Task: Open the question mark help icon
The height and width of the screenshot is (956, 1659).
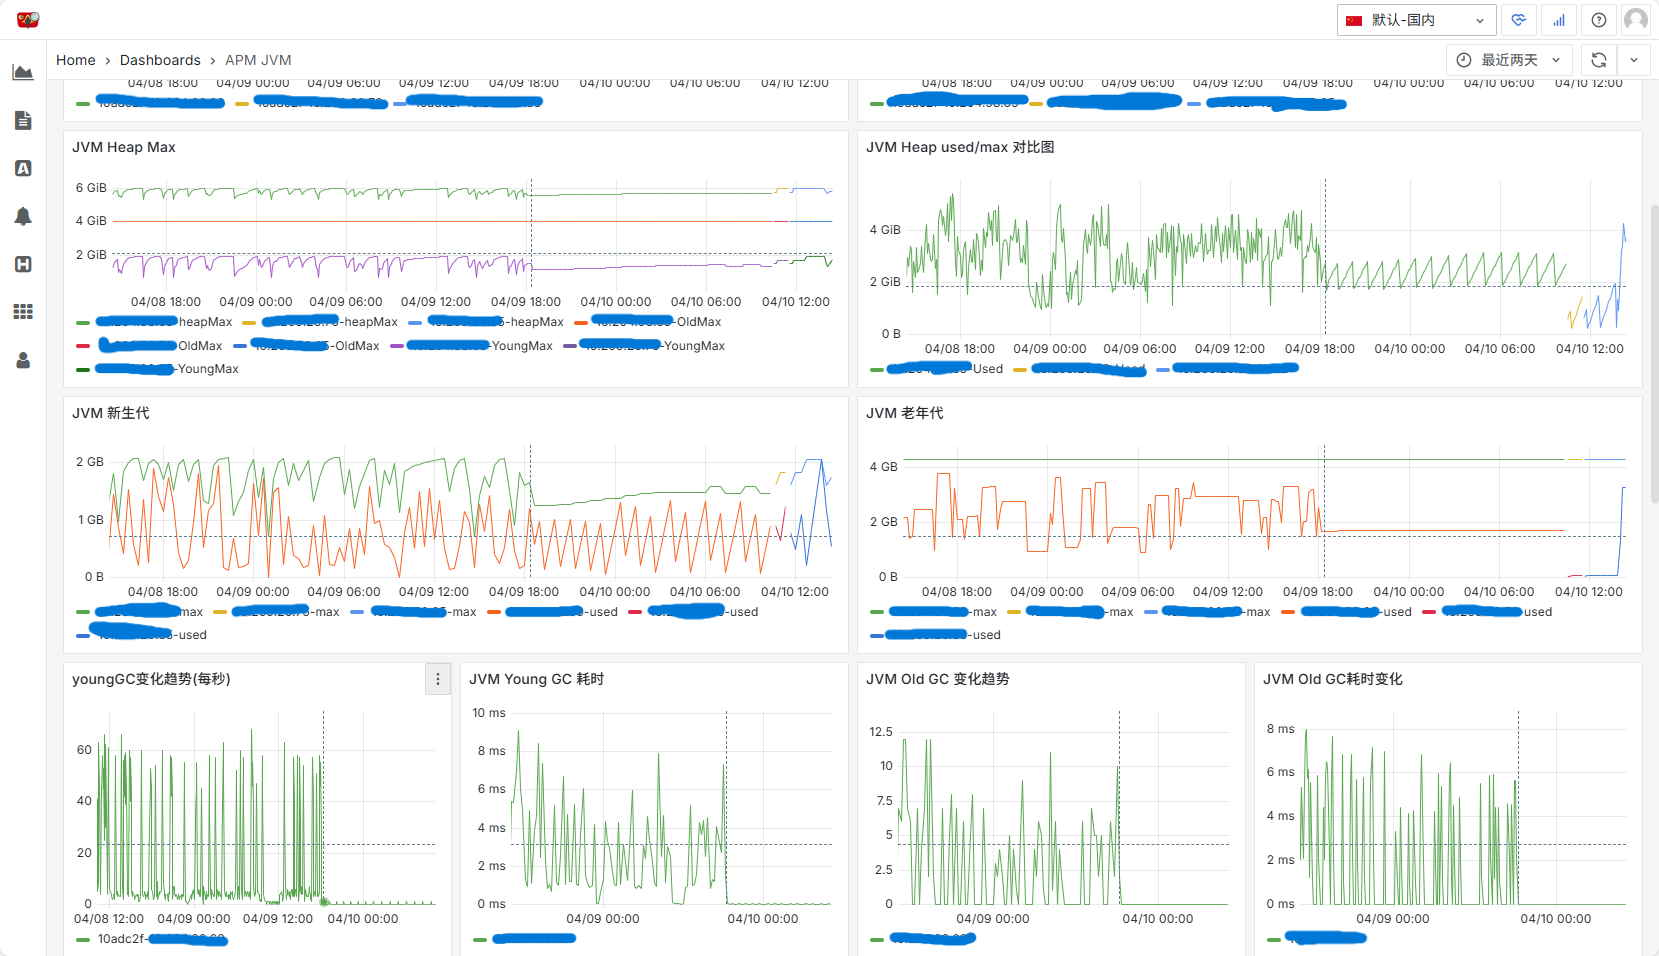Action: [x=1599, y=20]
